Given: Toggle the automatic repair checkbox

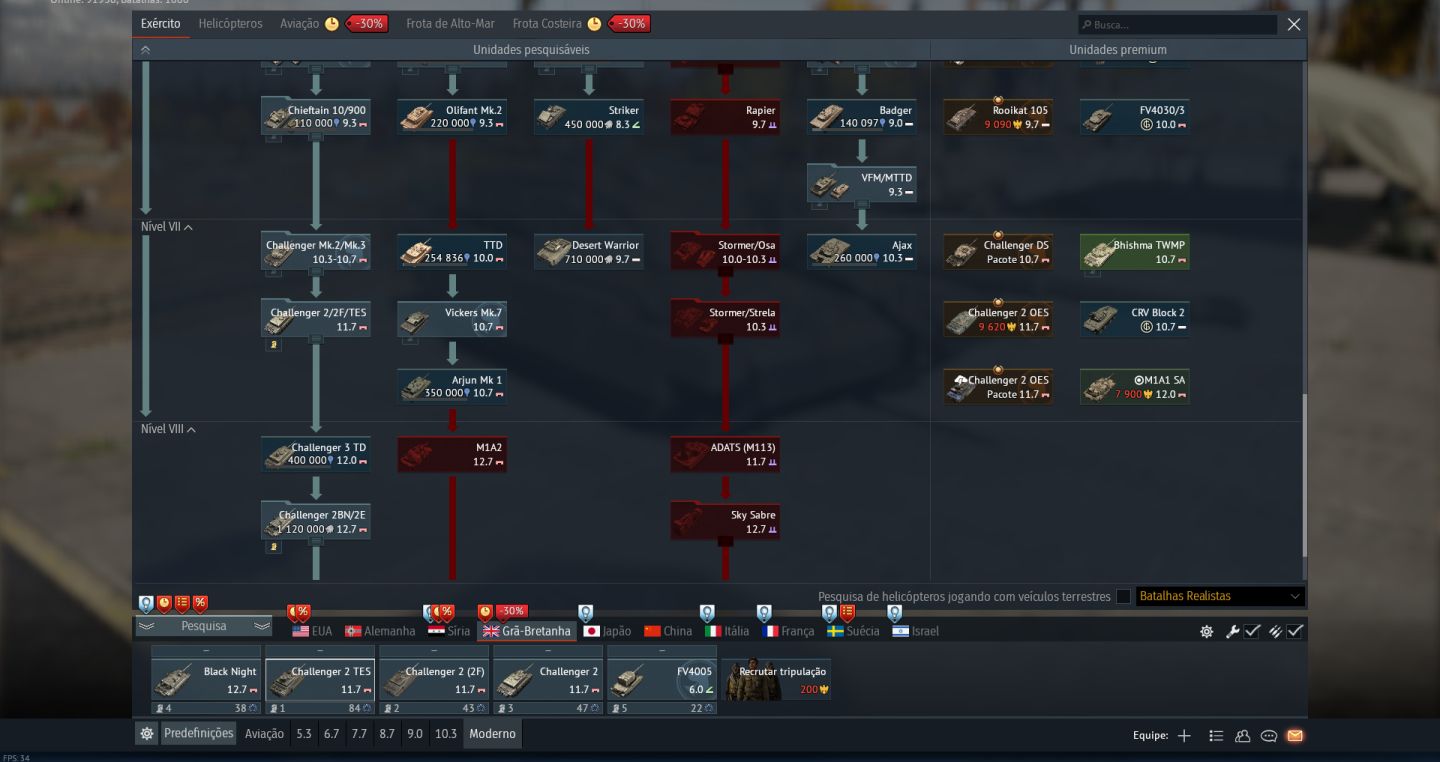Looking at the screenshot, I should [x=1252, y=632].
